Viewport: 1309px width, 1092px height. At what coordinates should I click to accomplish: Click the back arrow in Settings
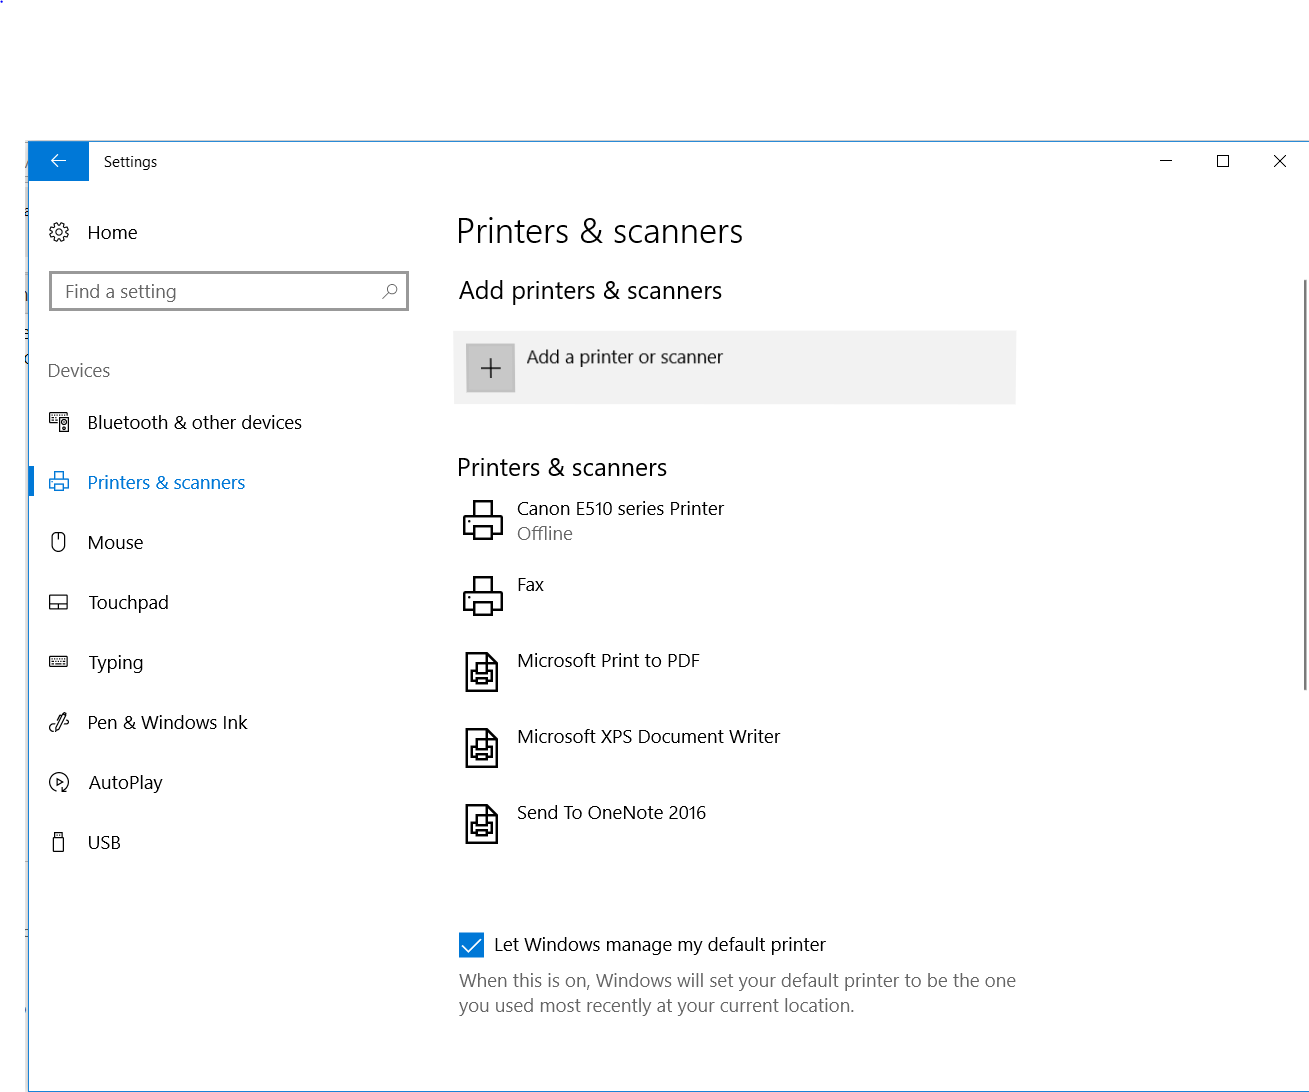pyautogui.click(x=58, y=161)
